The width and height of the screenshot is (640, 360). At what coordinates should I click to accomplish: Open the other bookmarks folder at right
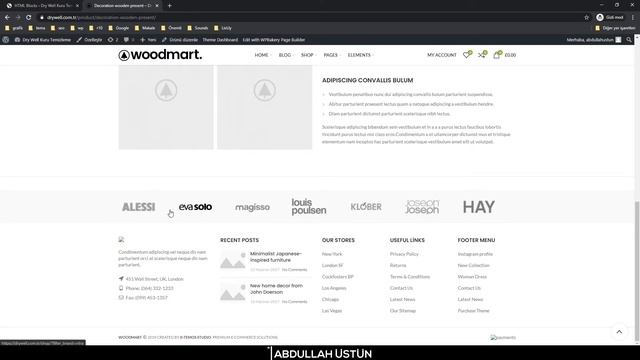pyautogui.click(x=616, y=28)
